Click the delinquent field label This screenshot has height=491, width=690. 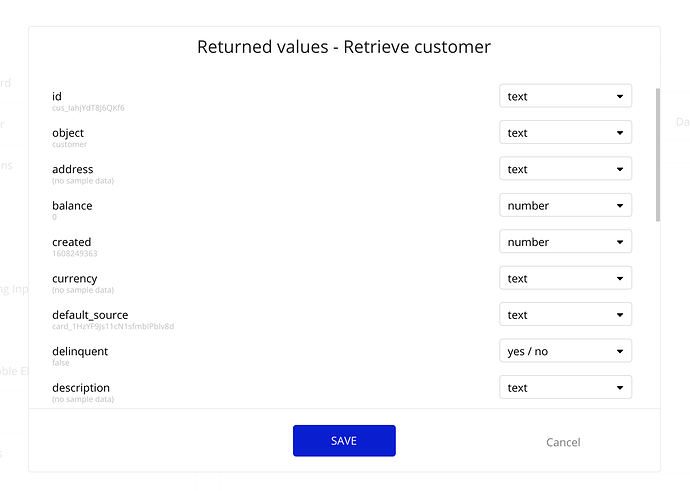(80, 351)
